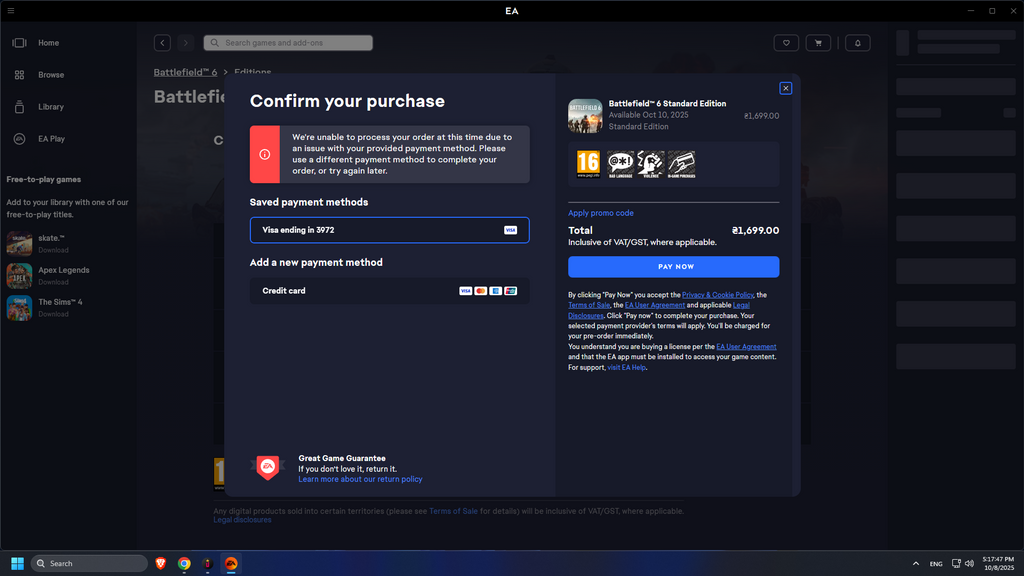Open EA User Agreement link in license sentence
Viewport: 1024px width, 576px height.
point(746,347)
